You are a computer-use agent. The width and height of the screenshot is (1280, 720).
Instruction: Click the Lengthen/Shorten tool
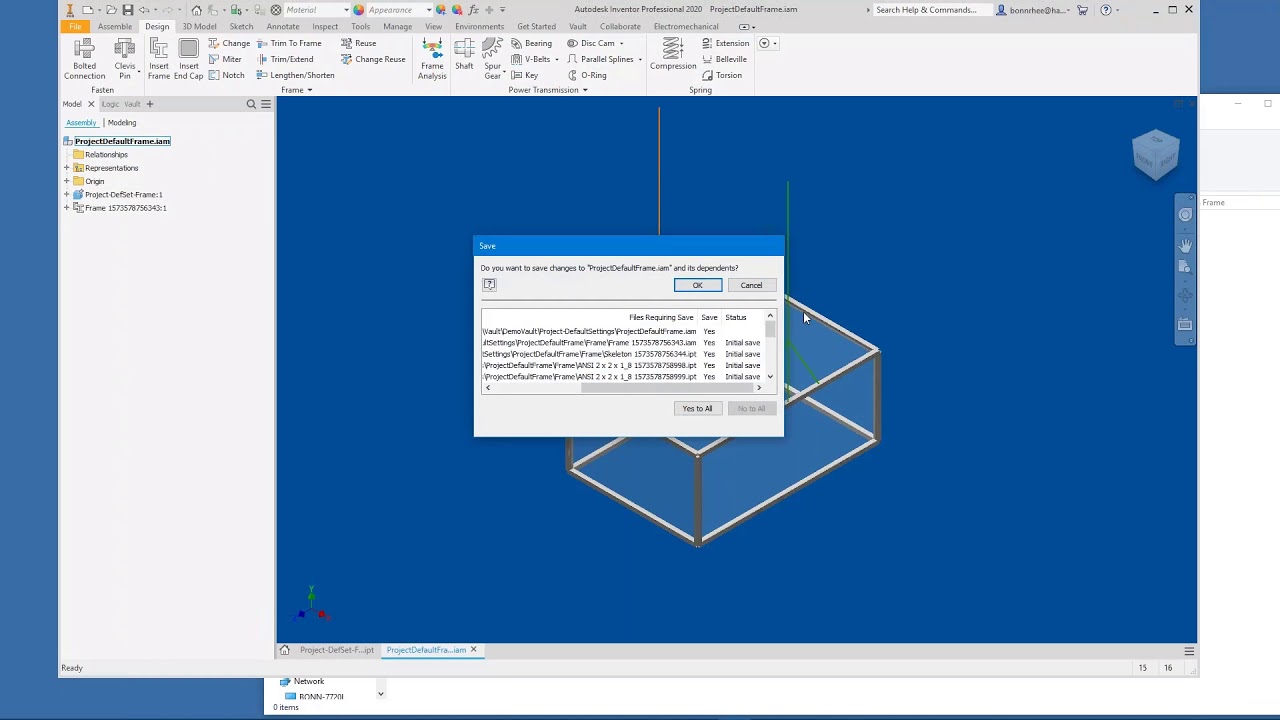(x=295, y=75)
